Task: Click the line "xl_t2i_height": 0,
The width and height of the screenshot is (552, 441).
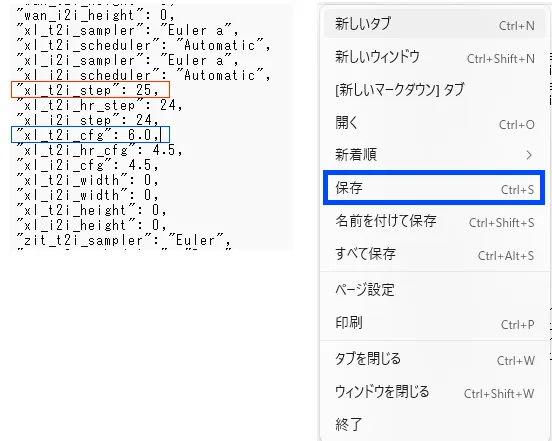Action: click(92, 210)
